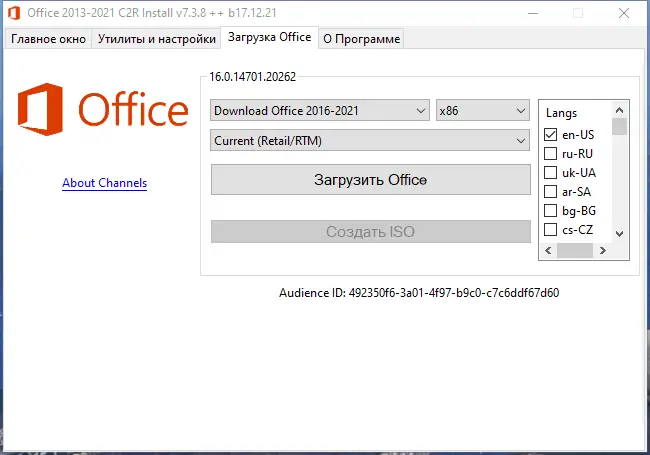Open the Утилиты и настройки tab

click(x=156, y=39)
